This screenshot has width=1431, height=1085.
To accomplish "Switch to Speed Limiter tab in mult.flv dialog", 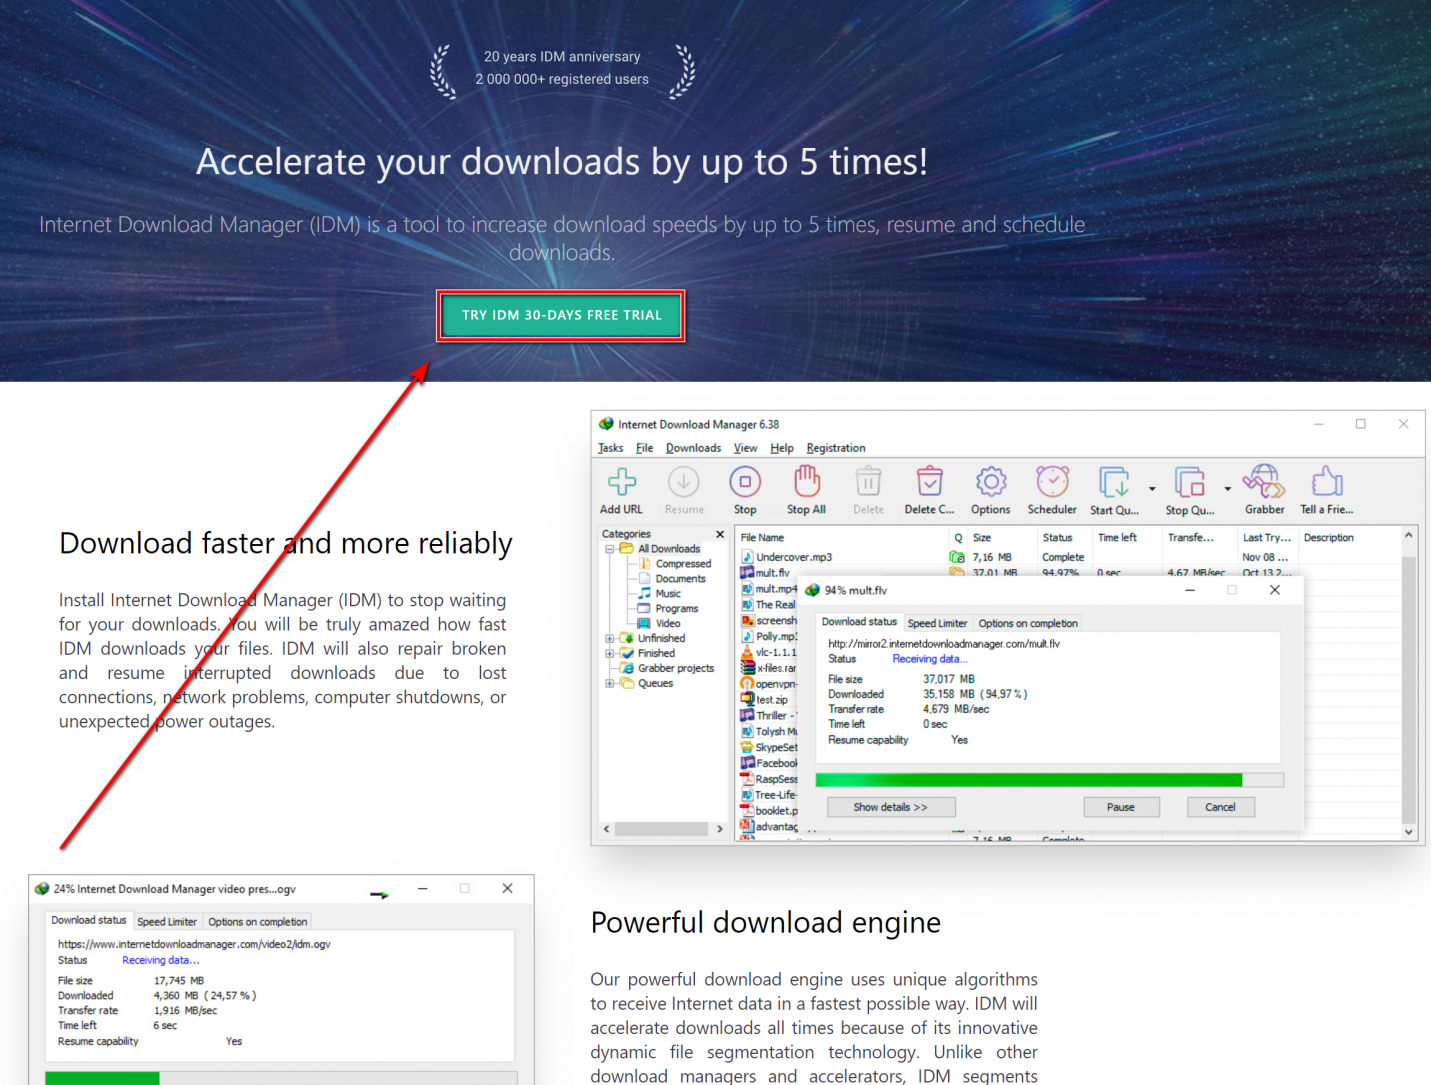I will (x=937, y=623).
